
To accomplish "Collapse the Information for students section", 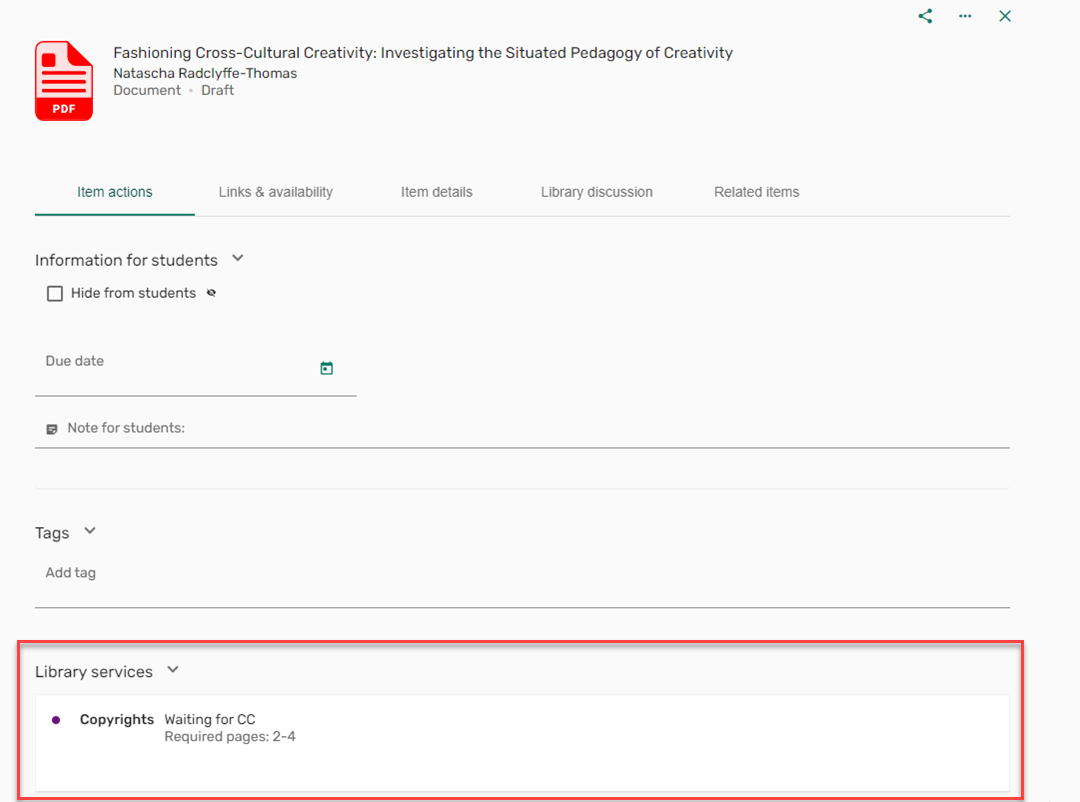I will 238,258.
